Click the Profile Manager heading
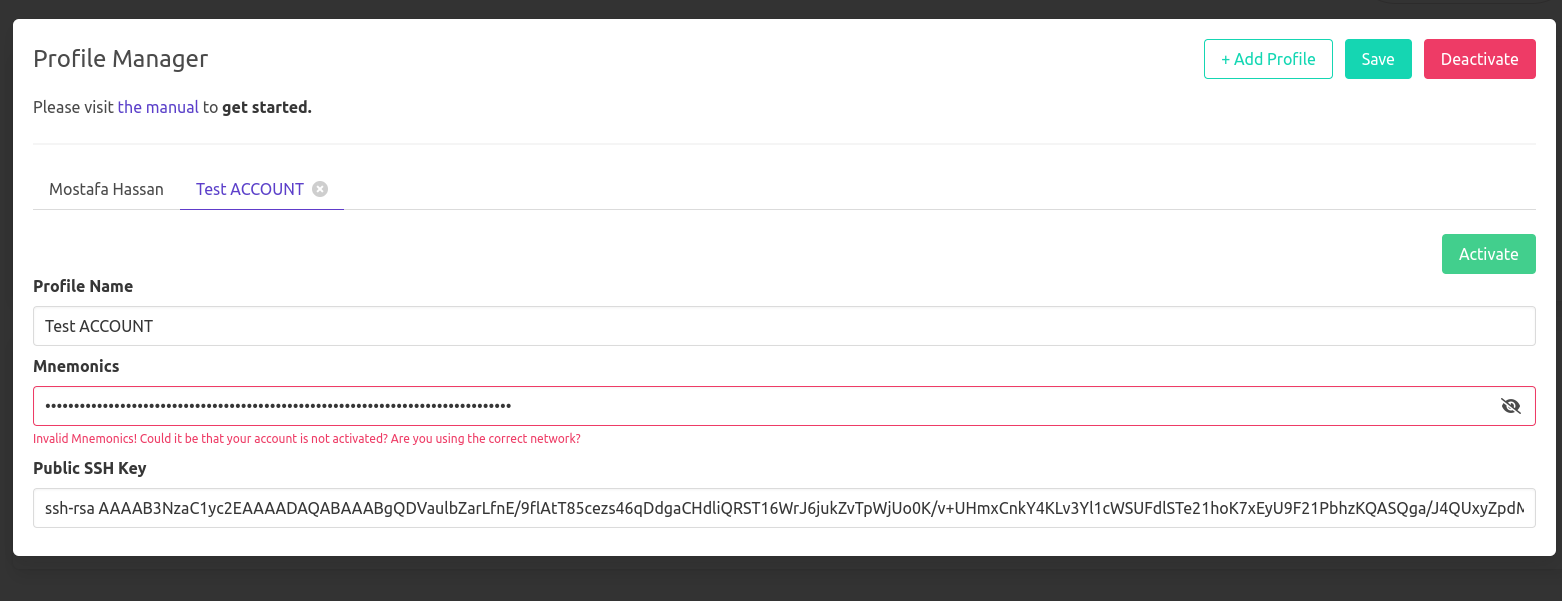Image resolution: width=1562 pixels, height=601 pixels. (x=119, y=59)
